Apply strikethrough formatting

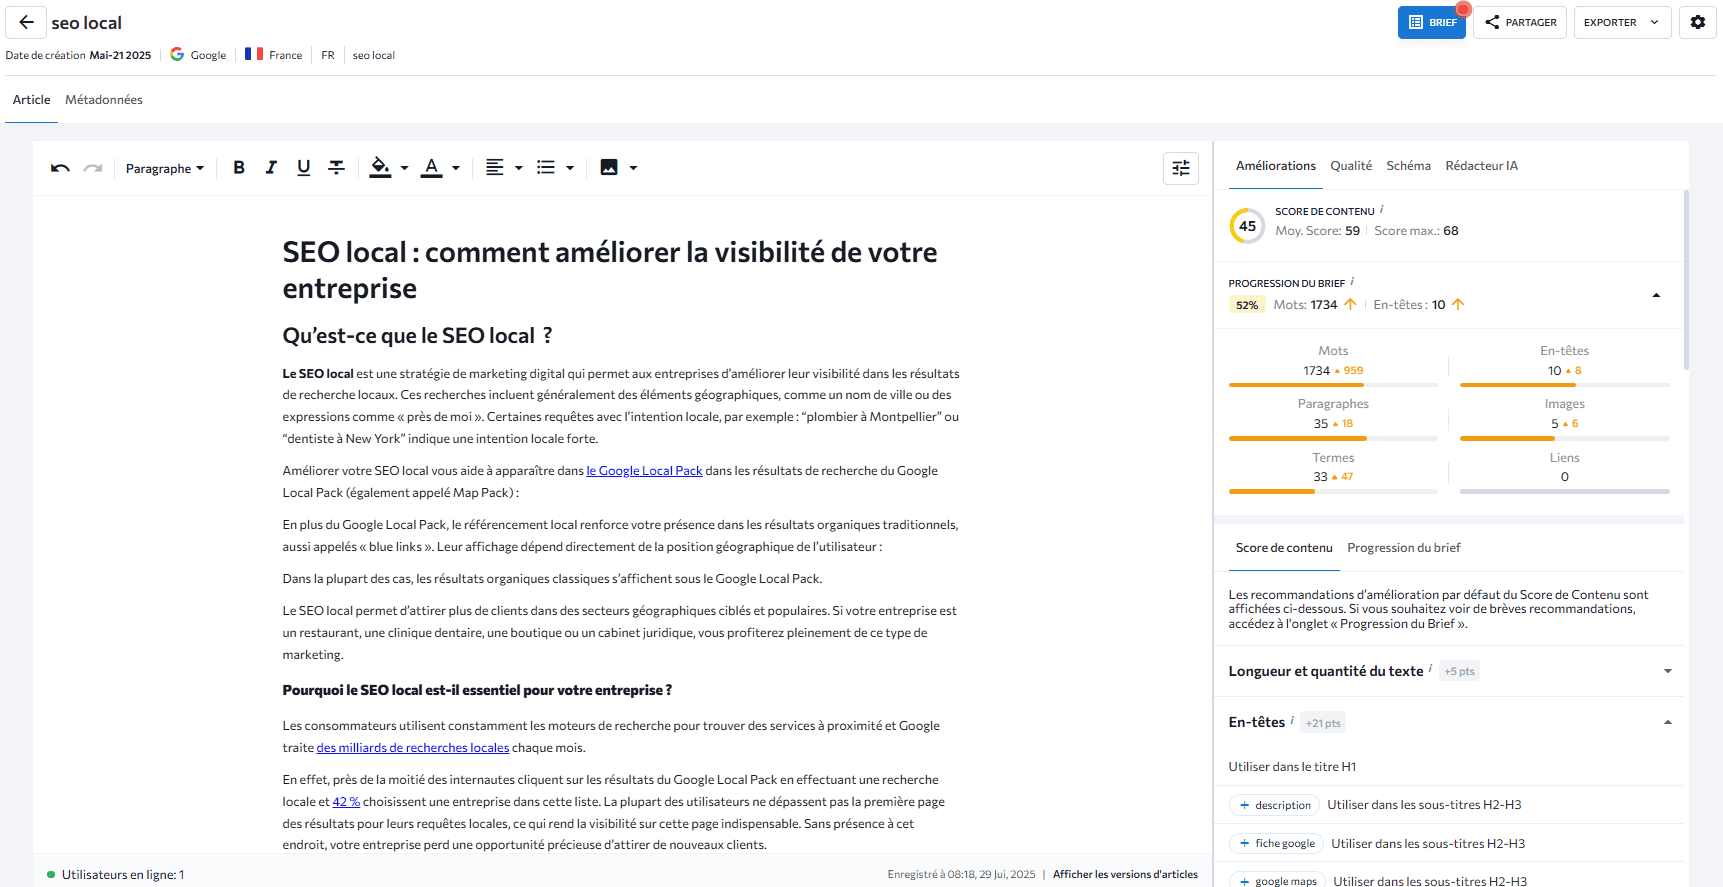click(x=337, y=168)
